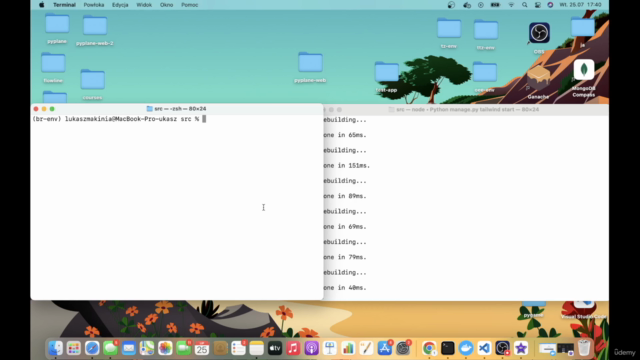Open Trash in the Dock

pos(584,348)
